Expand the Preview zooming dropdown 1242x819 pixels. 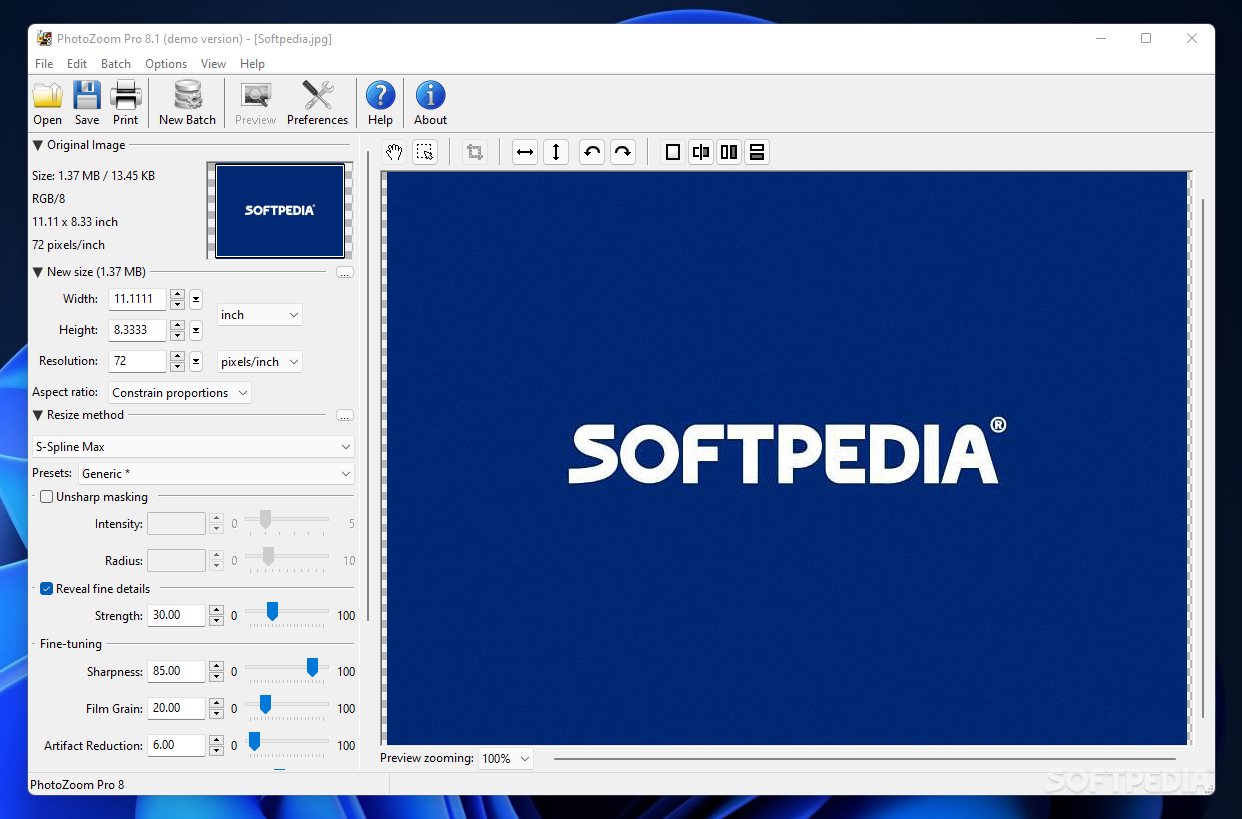(506, 759)
